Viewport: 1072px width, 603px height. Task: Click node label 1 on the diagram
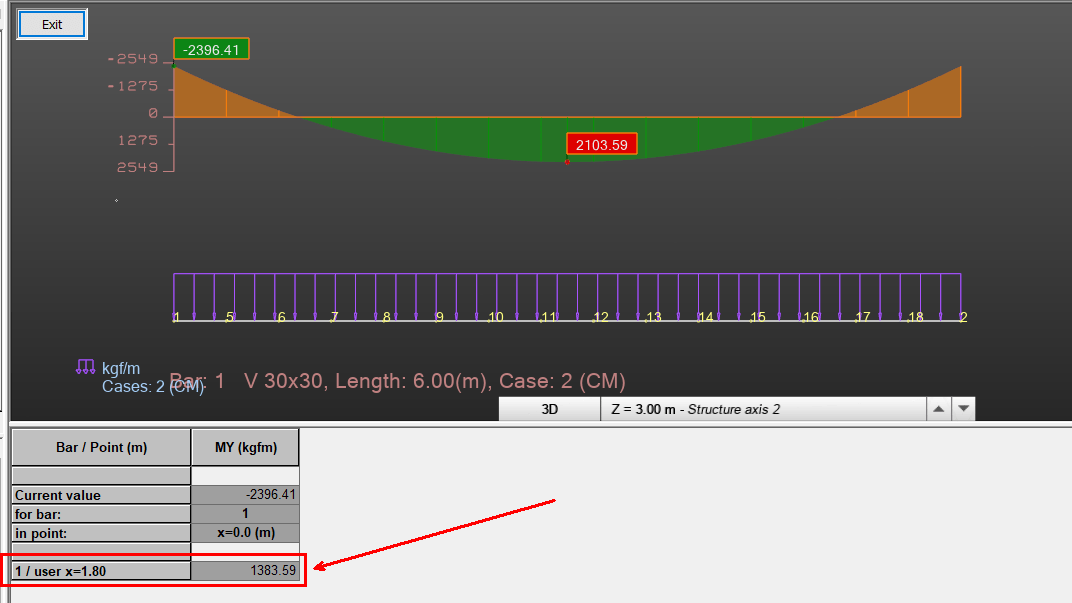click(x=176, y=316)
